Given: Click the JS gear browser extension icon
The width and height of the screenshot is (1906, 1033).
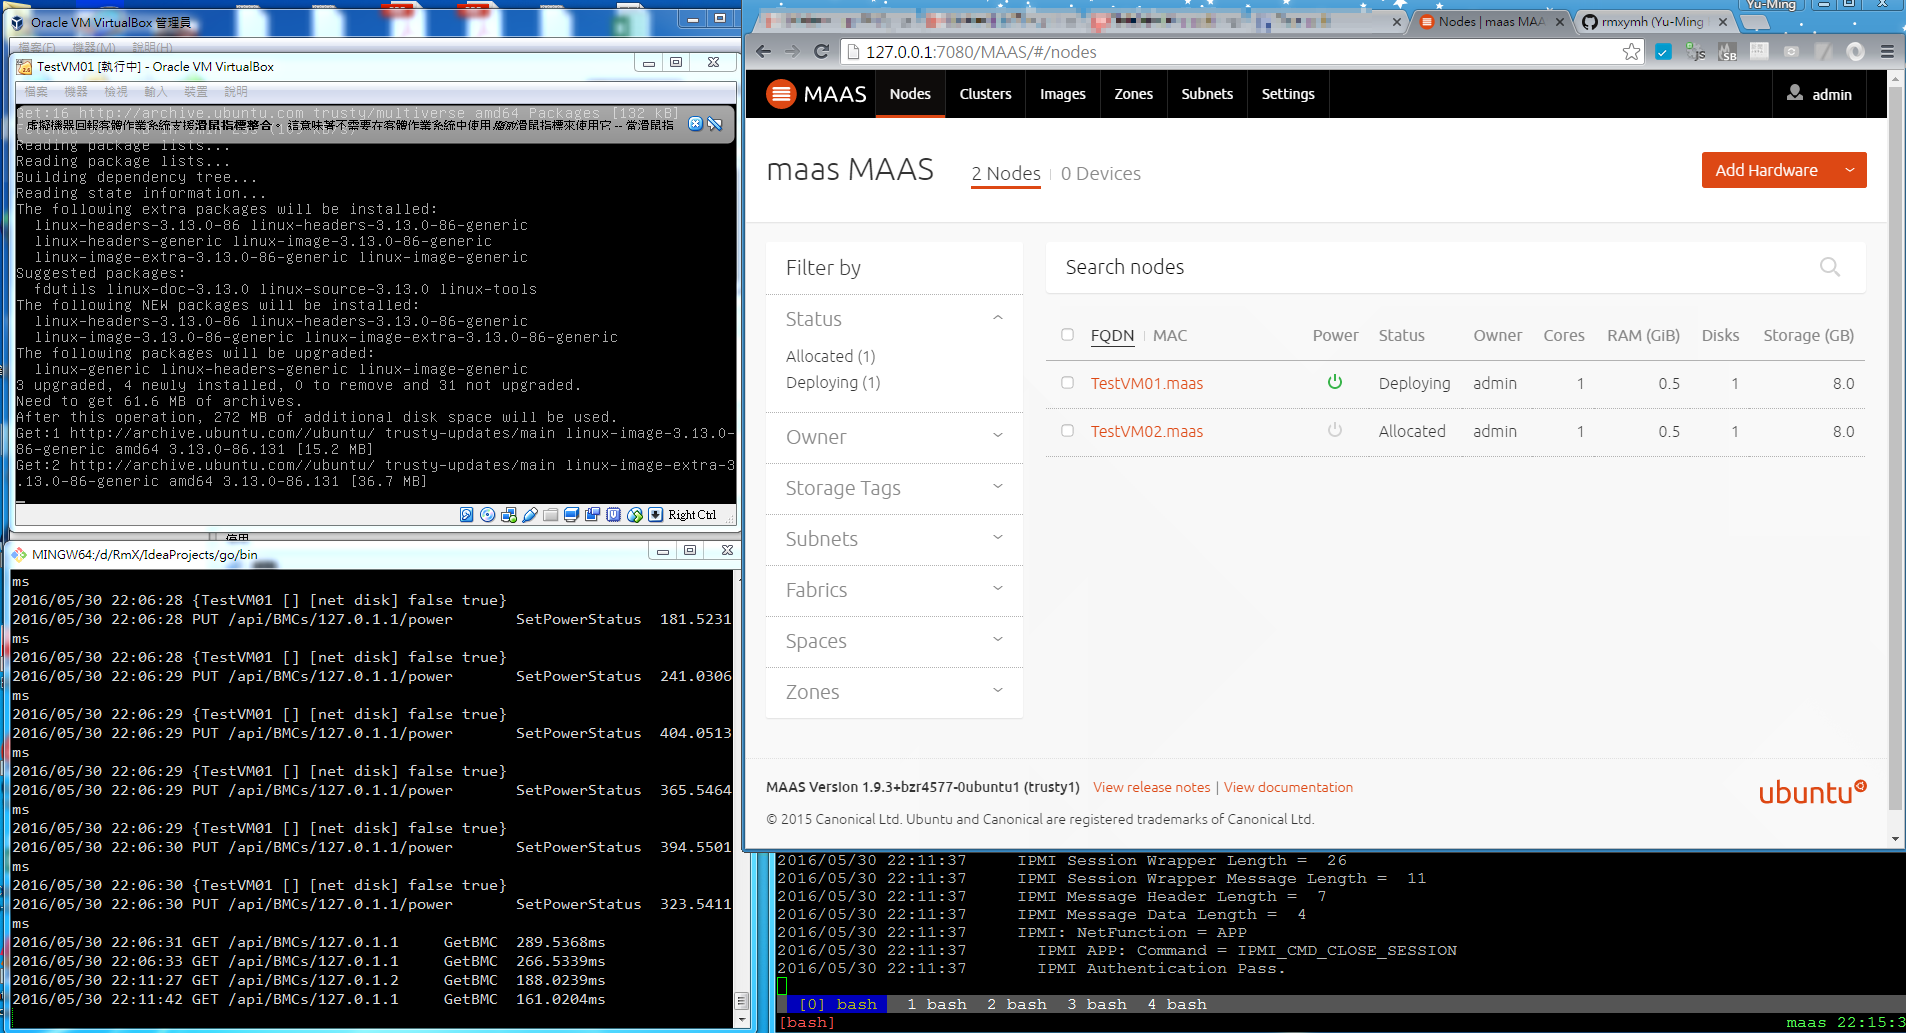Looking at the screenshot, I should pos(1695,52).
